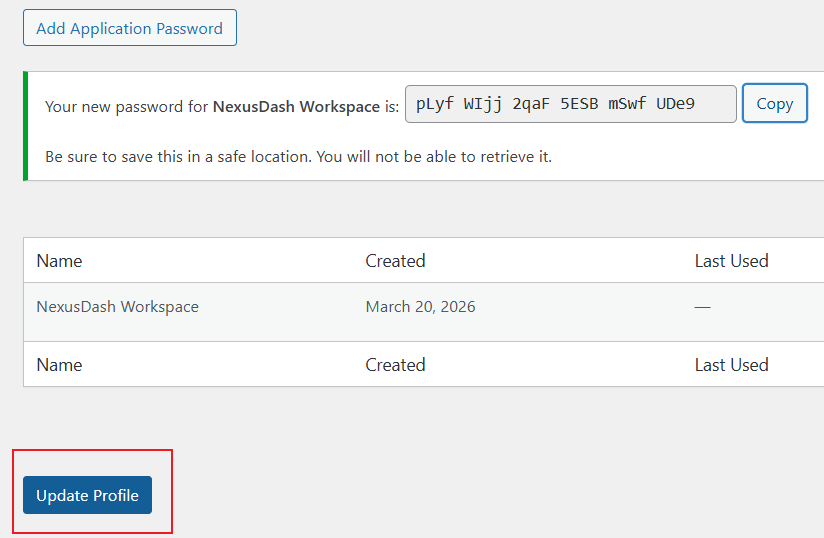Click the Last Used dash for NexusDash Workspace
Screen dimensions: 824x538
[703, 307]
